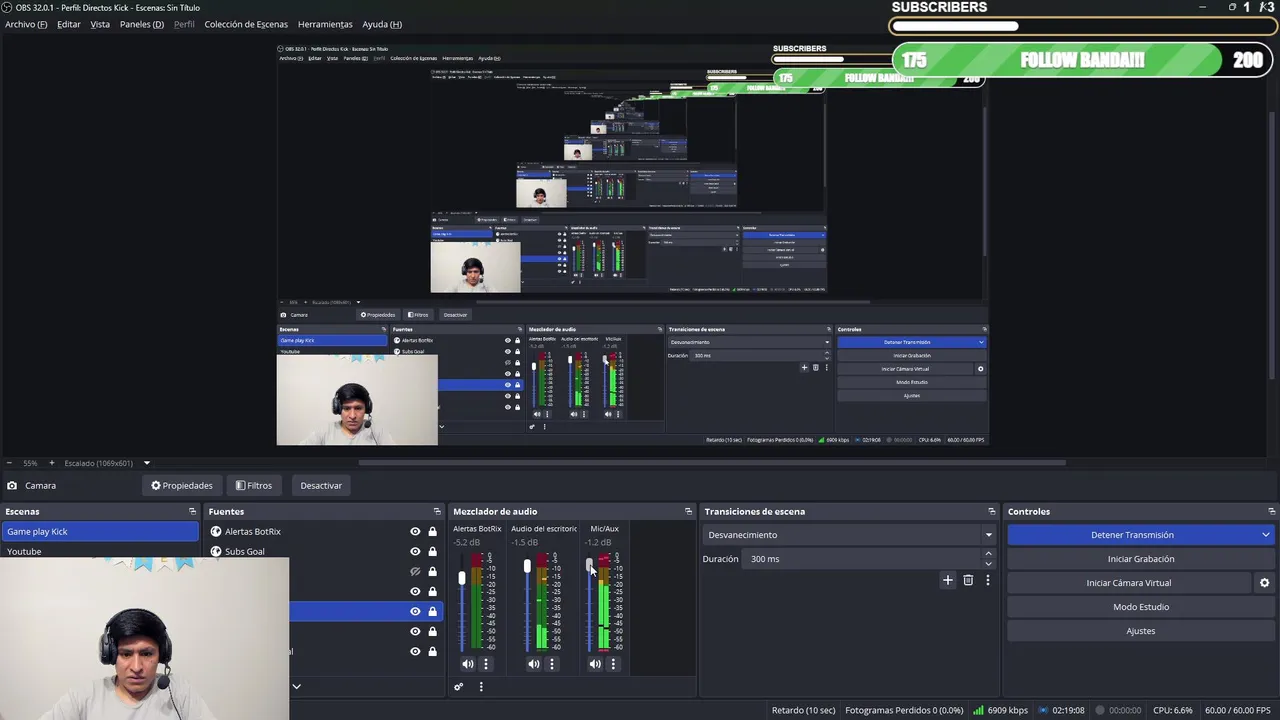Open the Editar menu
This screenshot has width=1280, height=720.
[69, 24]
